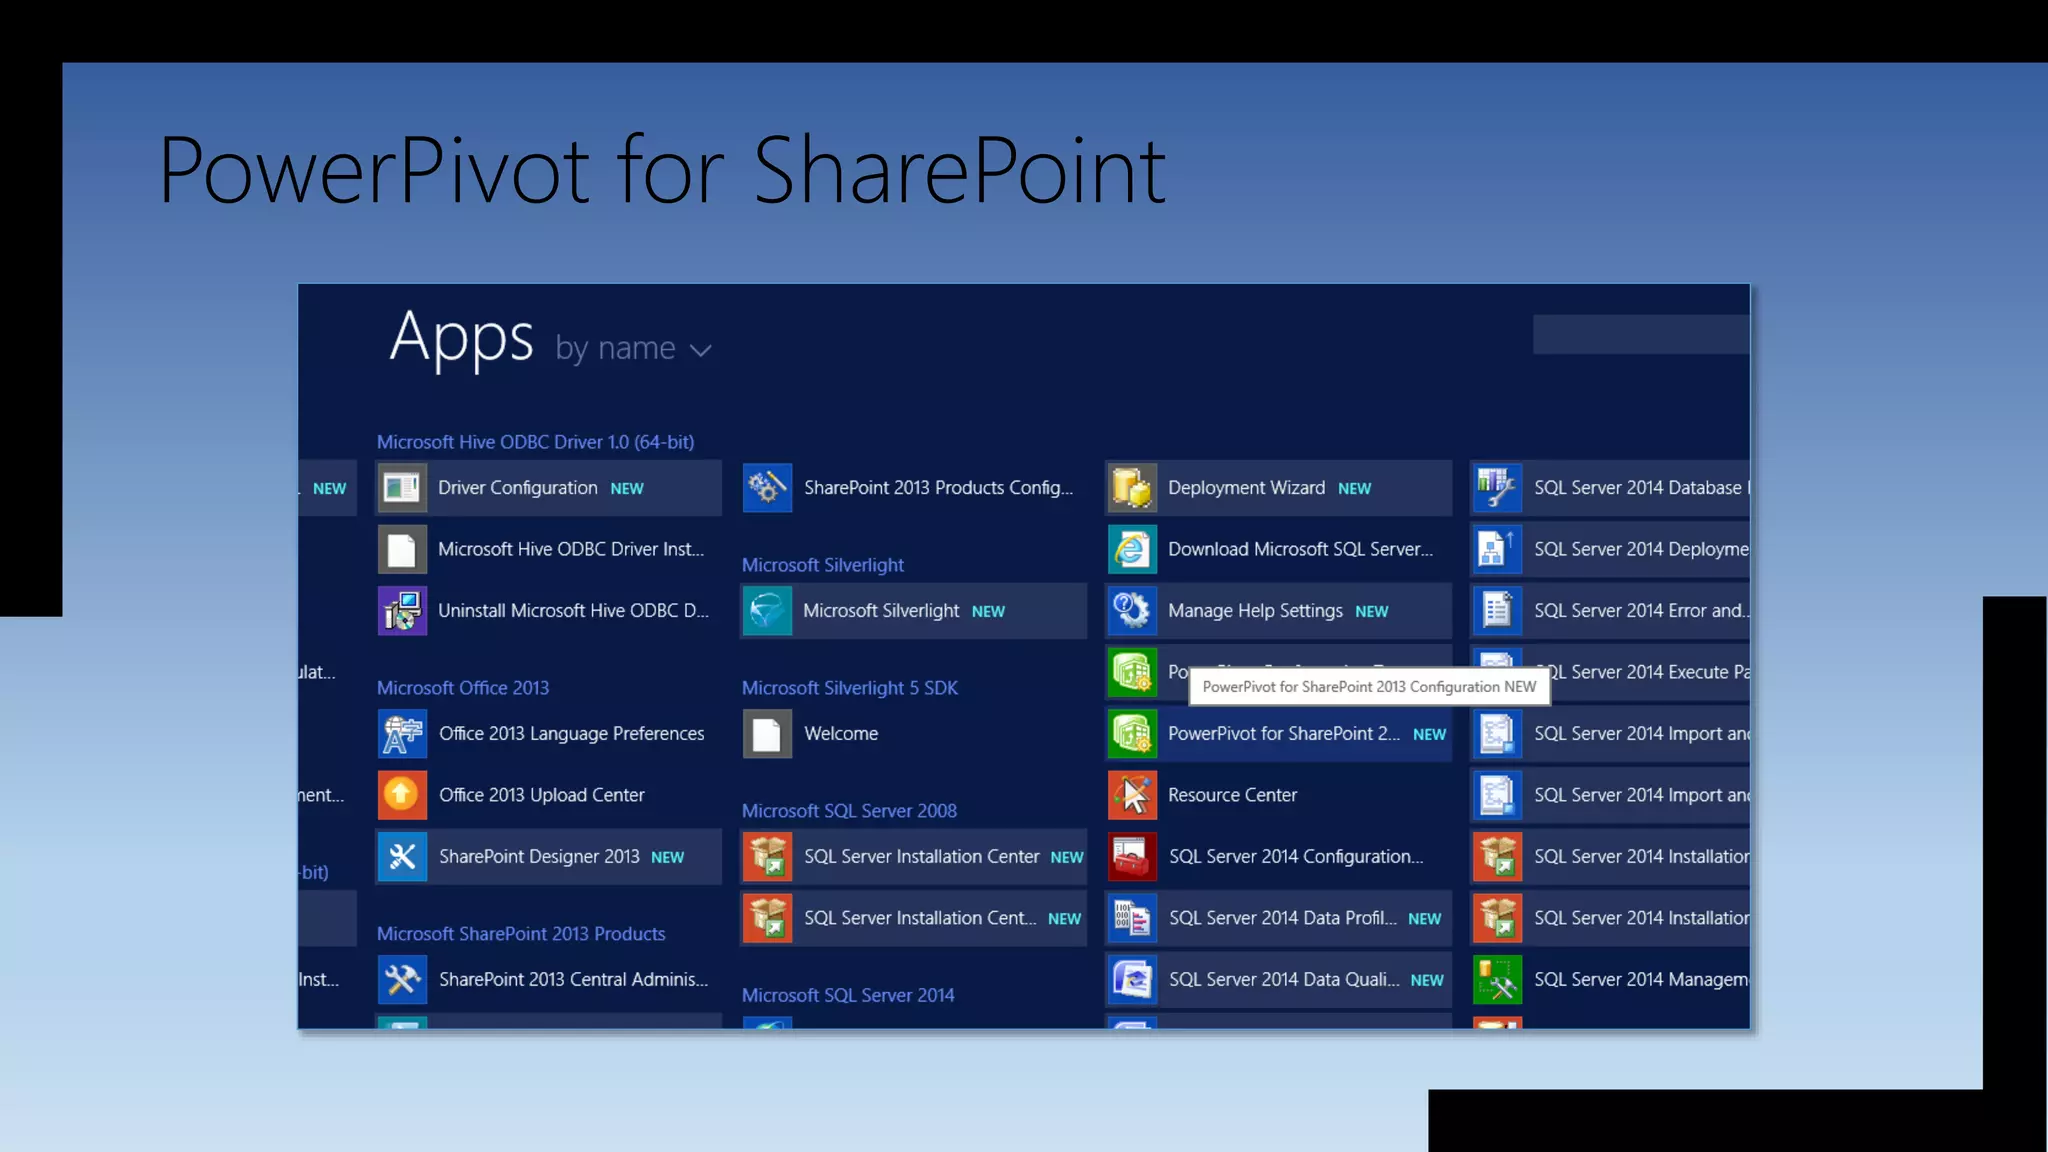Open the 'by name' sort dropdown
Screen dimensions: 2048x1152
pos(633,348)
